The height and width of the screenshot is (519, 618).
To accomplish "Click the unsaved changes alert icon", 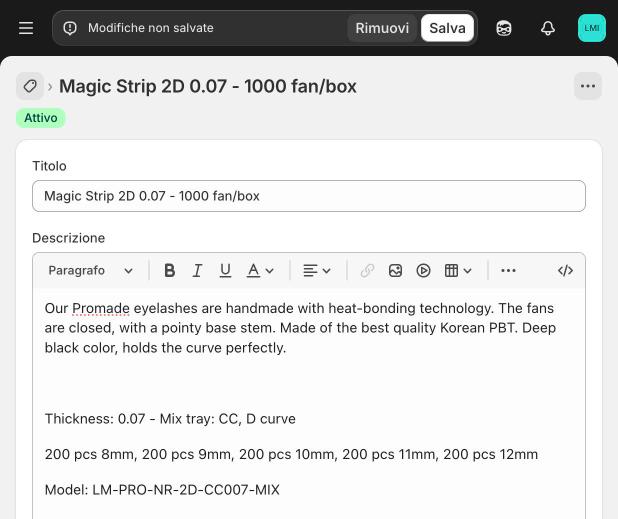I will coord(70,28).
